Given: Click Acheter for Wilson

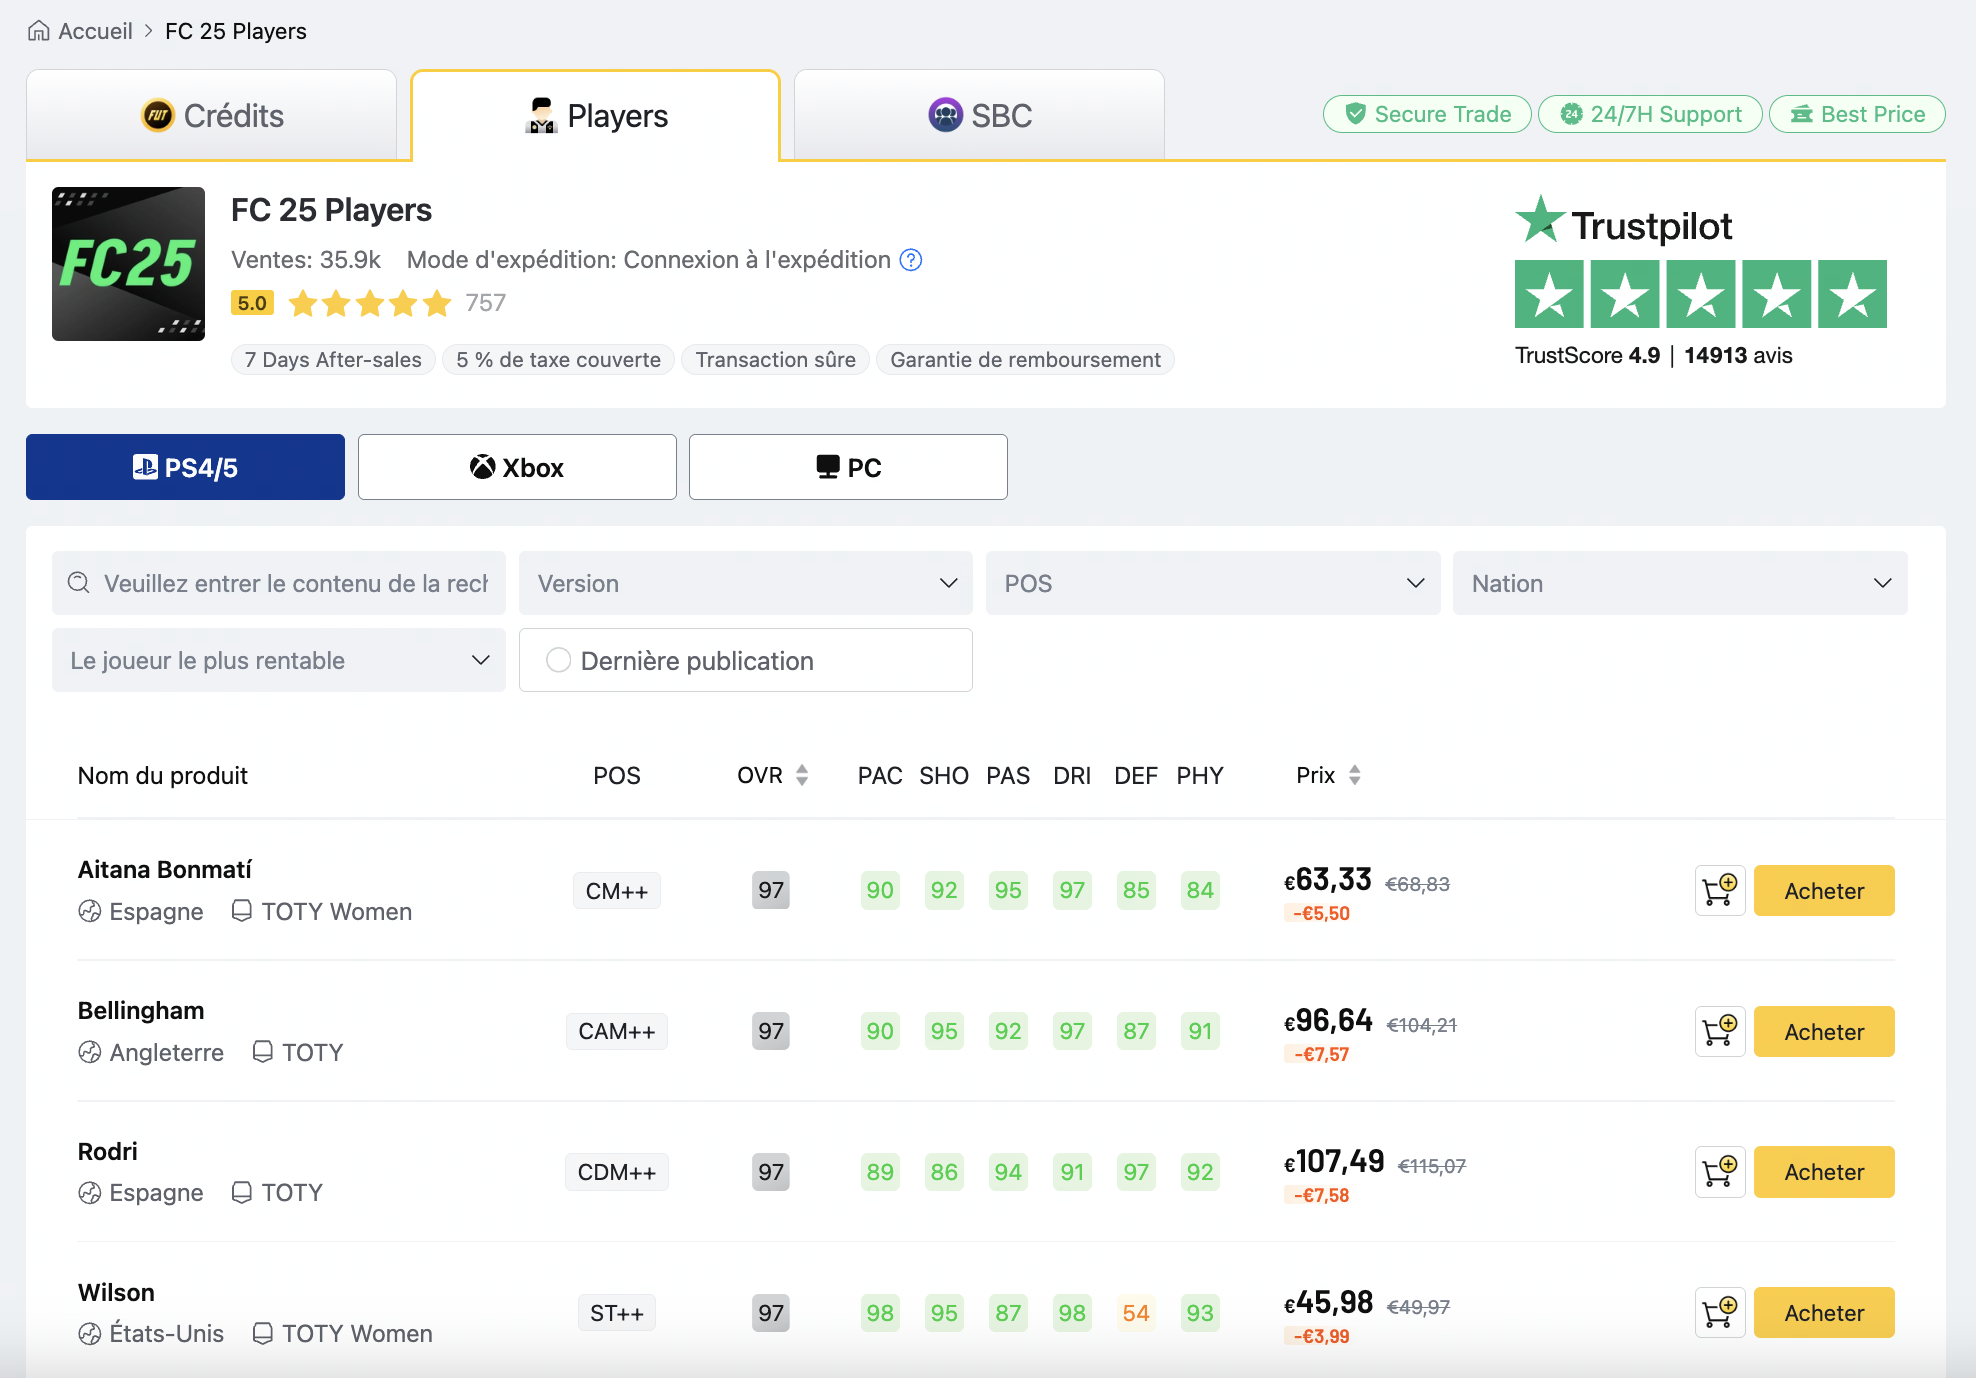Looking at the screenshot, I should coord(1824,1313).
